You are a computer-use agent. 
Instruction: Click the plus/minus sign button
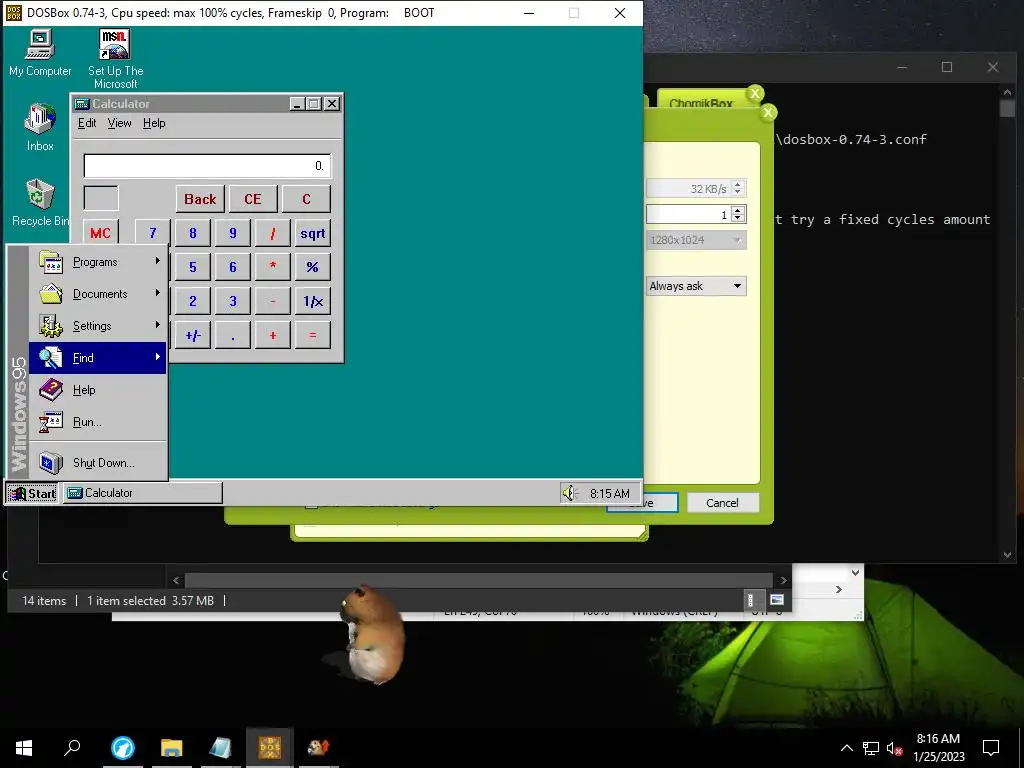pyautogui.click(x=193, y=335)
